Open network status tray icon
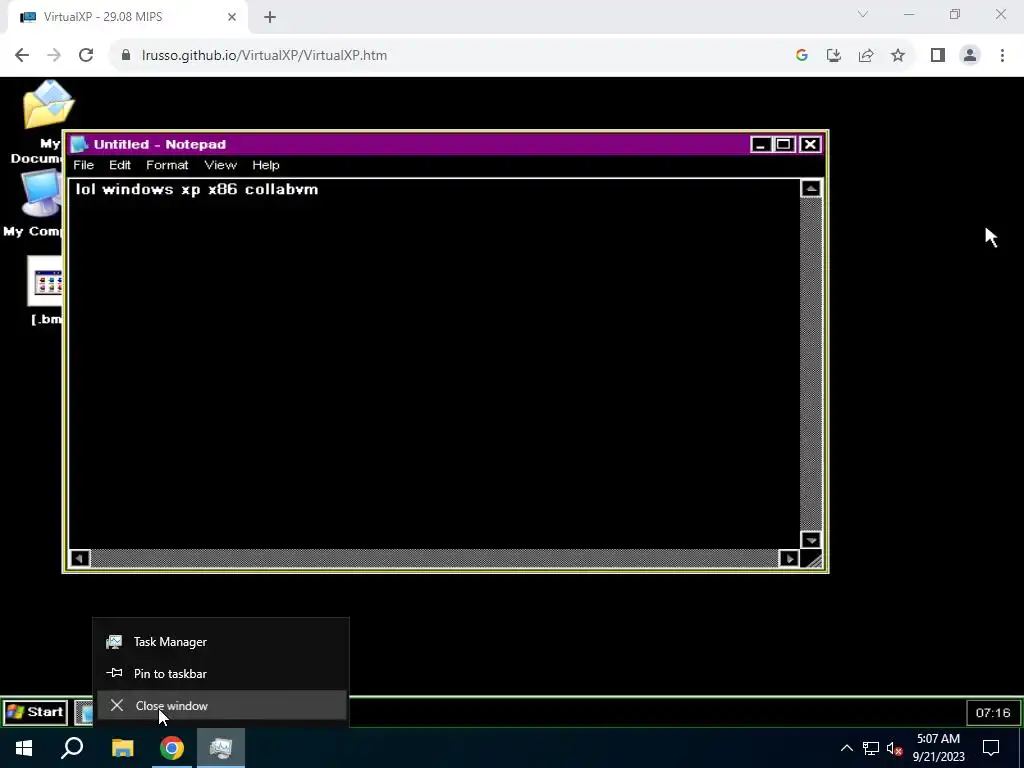The image size is (1024, 768). 871,748
